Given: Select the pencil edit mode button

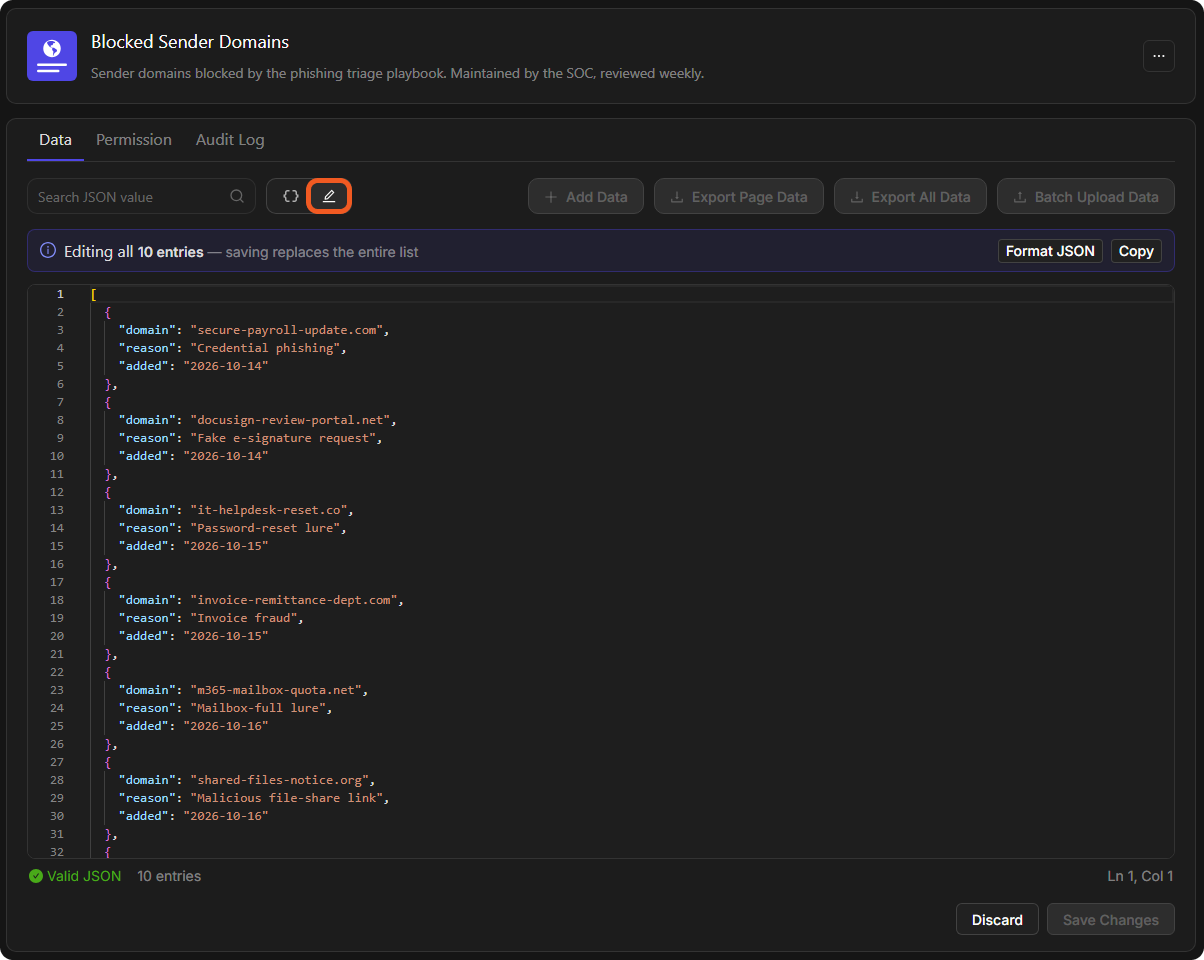Looking at the screenshot, I should pyautogui.click(x=329, y=196).
